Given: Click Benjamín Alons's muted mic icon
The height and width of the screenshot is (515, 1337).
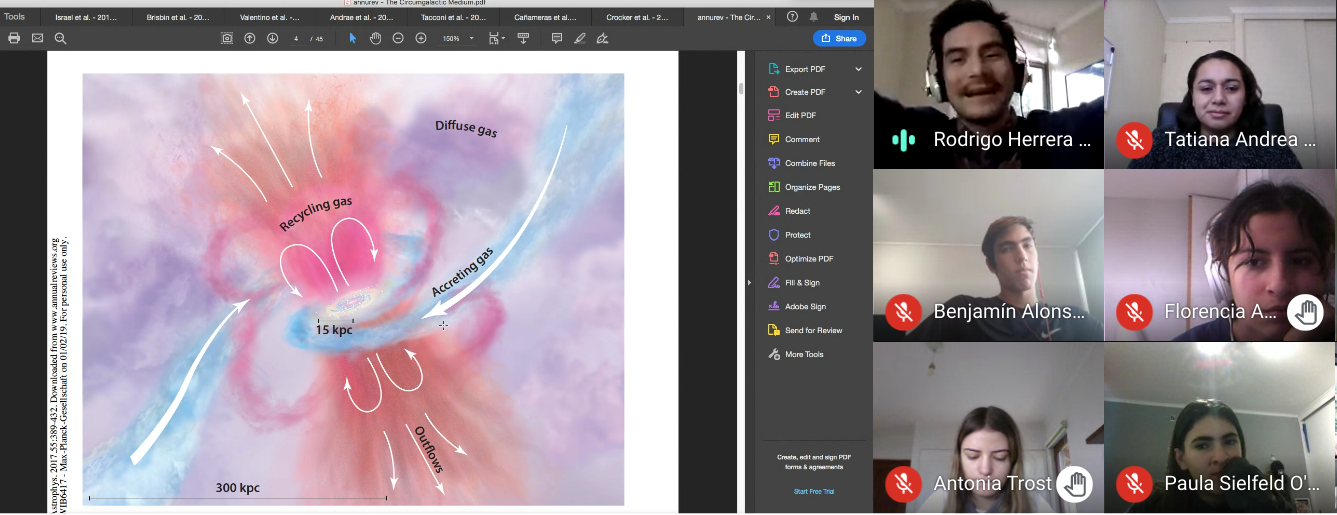Looking at the screenshot, I should [x=903, y=312].
